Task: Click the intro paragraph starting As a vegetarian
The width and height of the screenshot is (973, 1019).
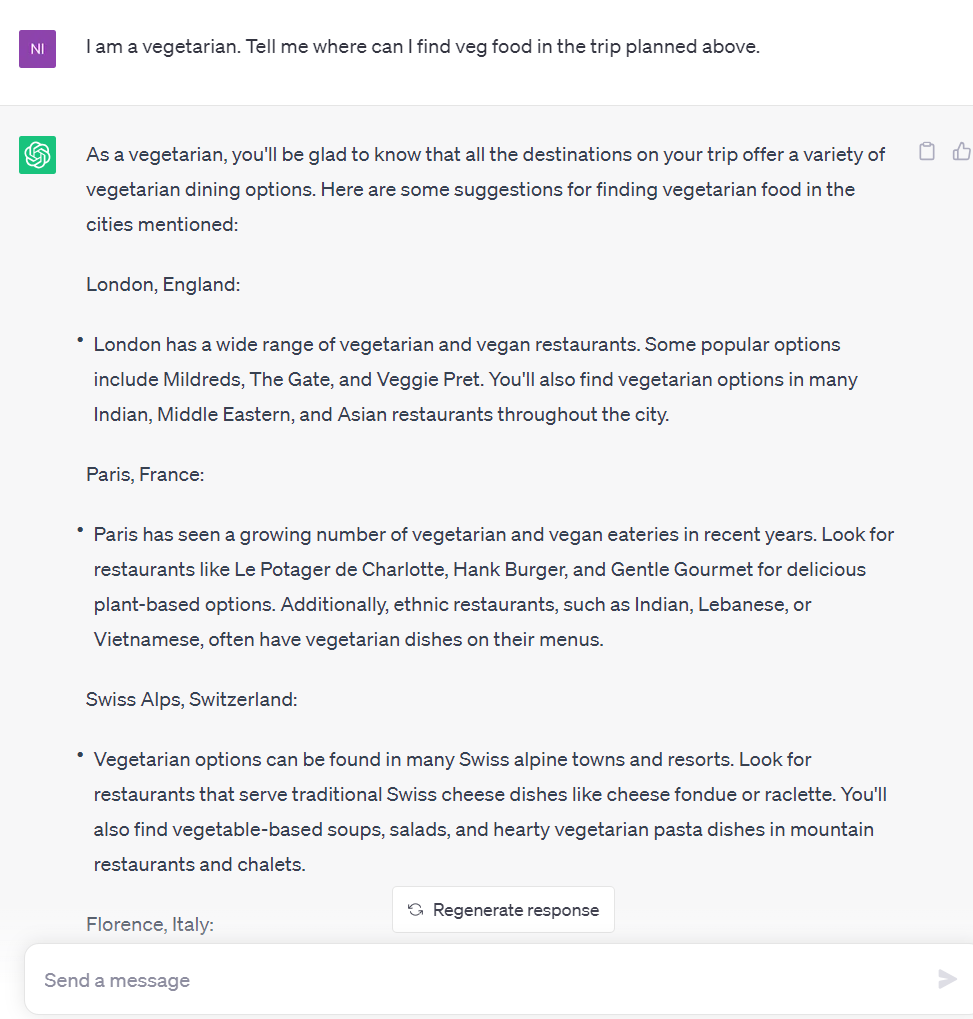Action: [486, 189]
